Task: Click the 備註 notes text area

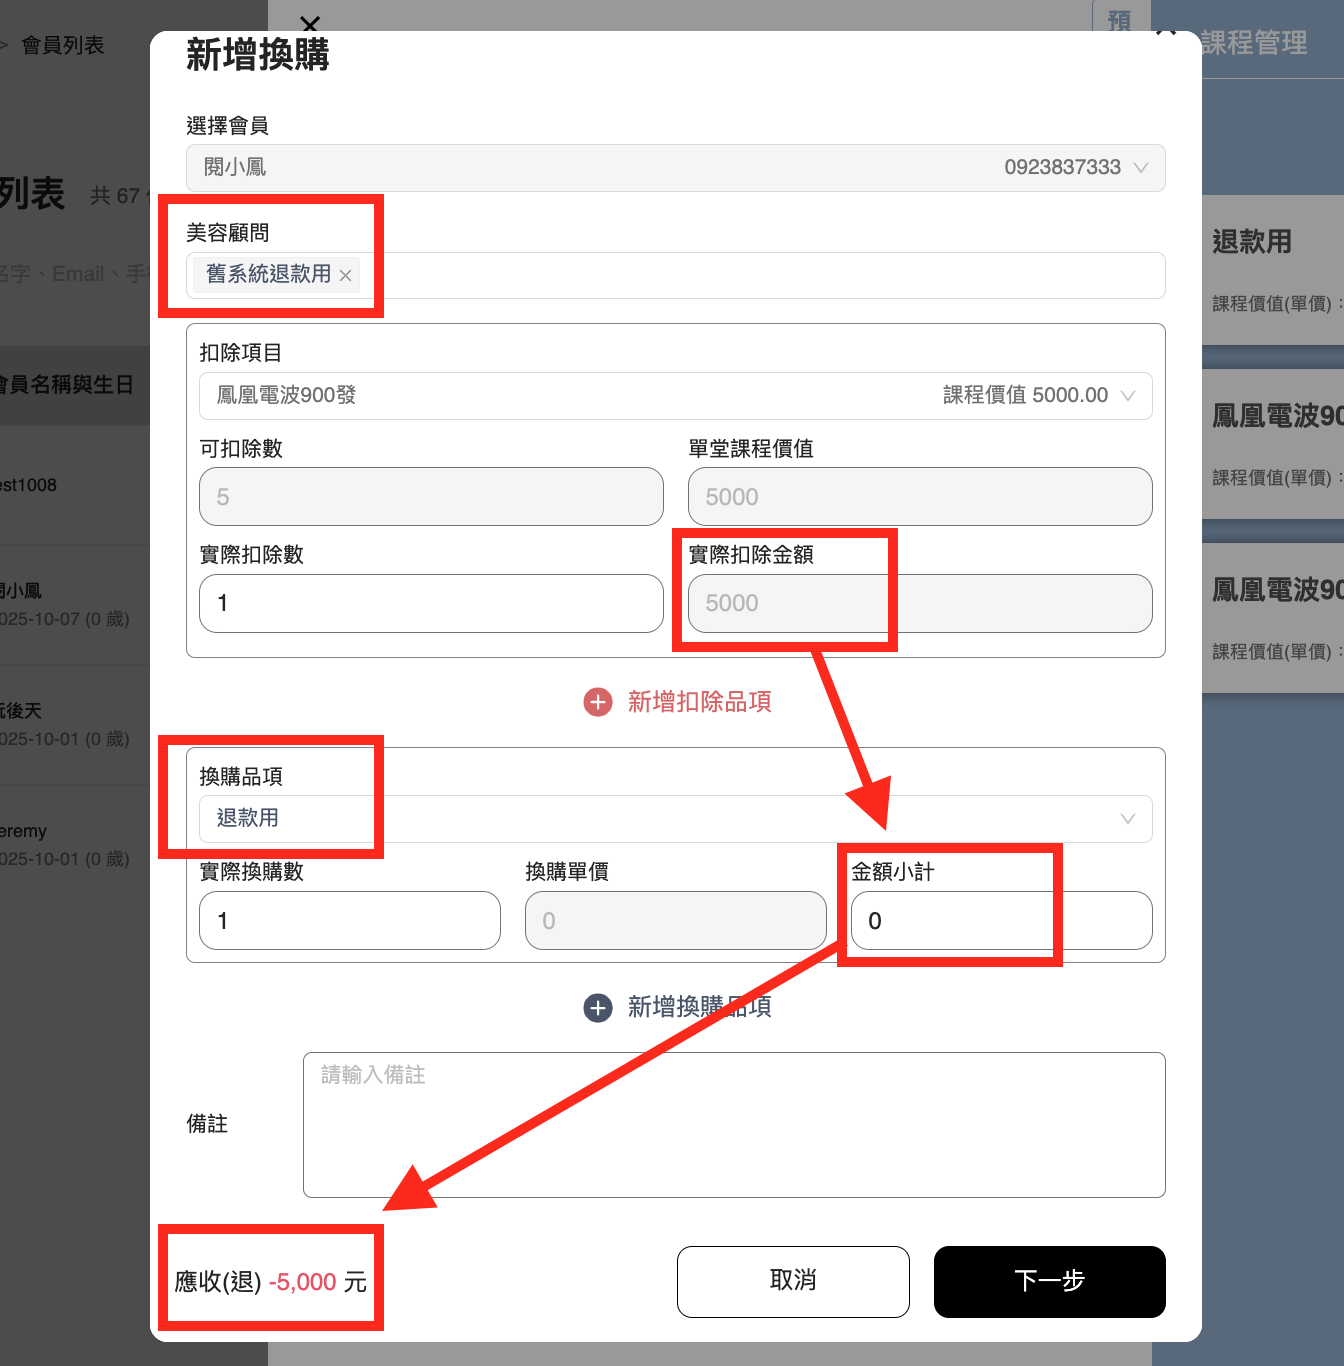Action: (734, 1125)
